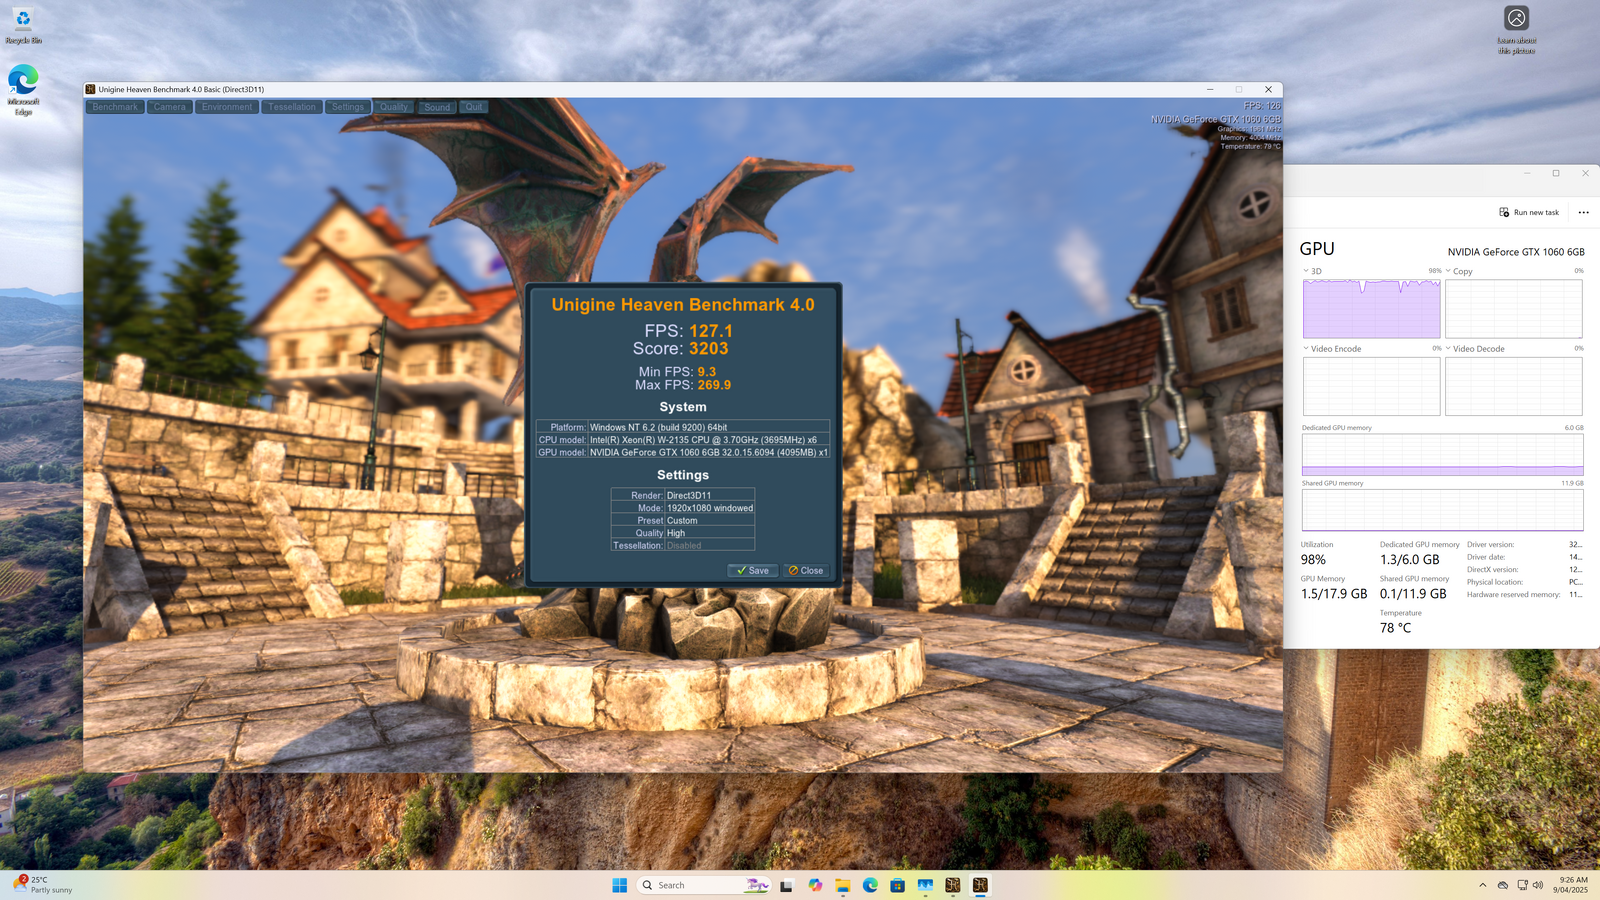Select the GPU model row in System table
This screenshot has height=900, width=1600.
[683, 452]
